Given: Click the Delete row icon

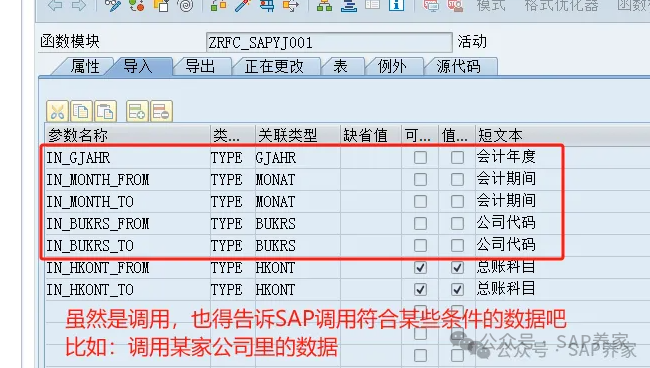Looking at the screenshot, I should (161, 111).
